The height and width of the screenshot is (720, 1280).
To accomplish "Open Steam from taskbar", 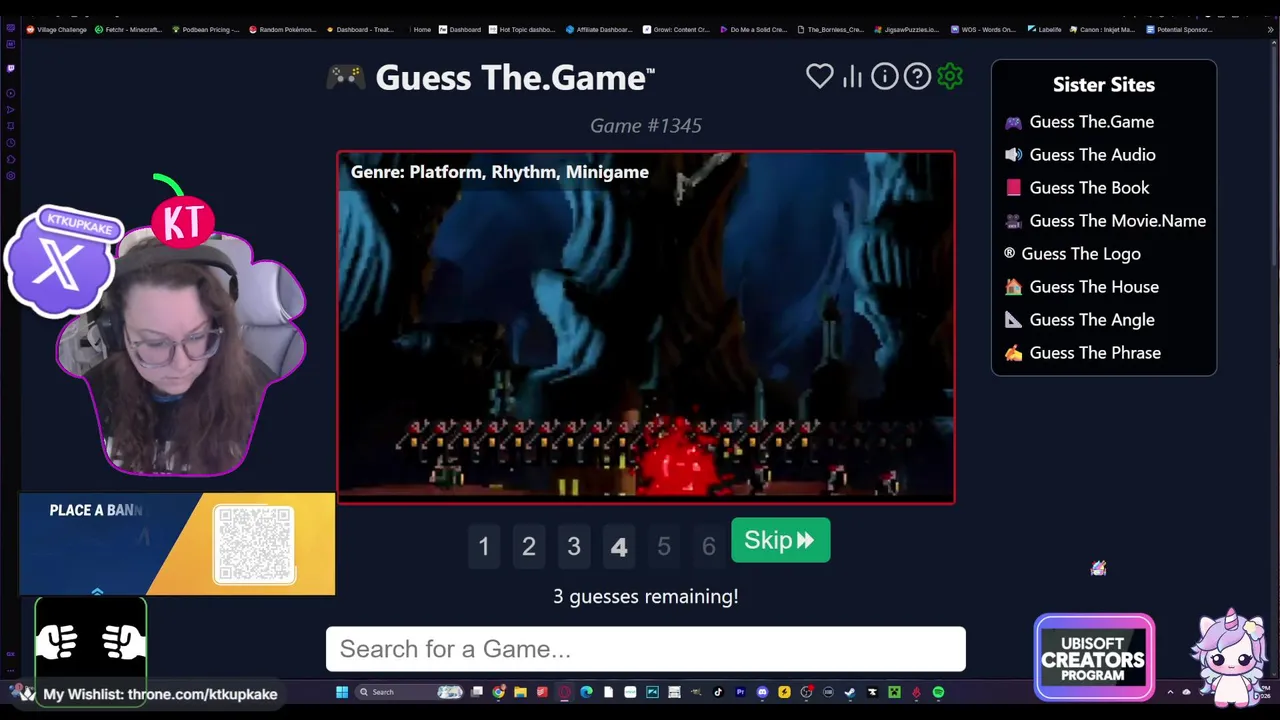I will point(850,692).
